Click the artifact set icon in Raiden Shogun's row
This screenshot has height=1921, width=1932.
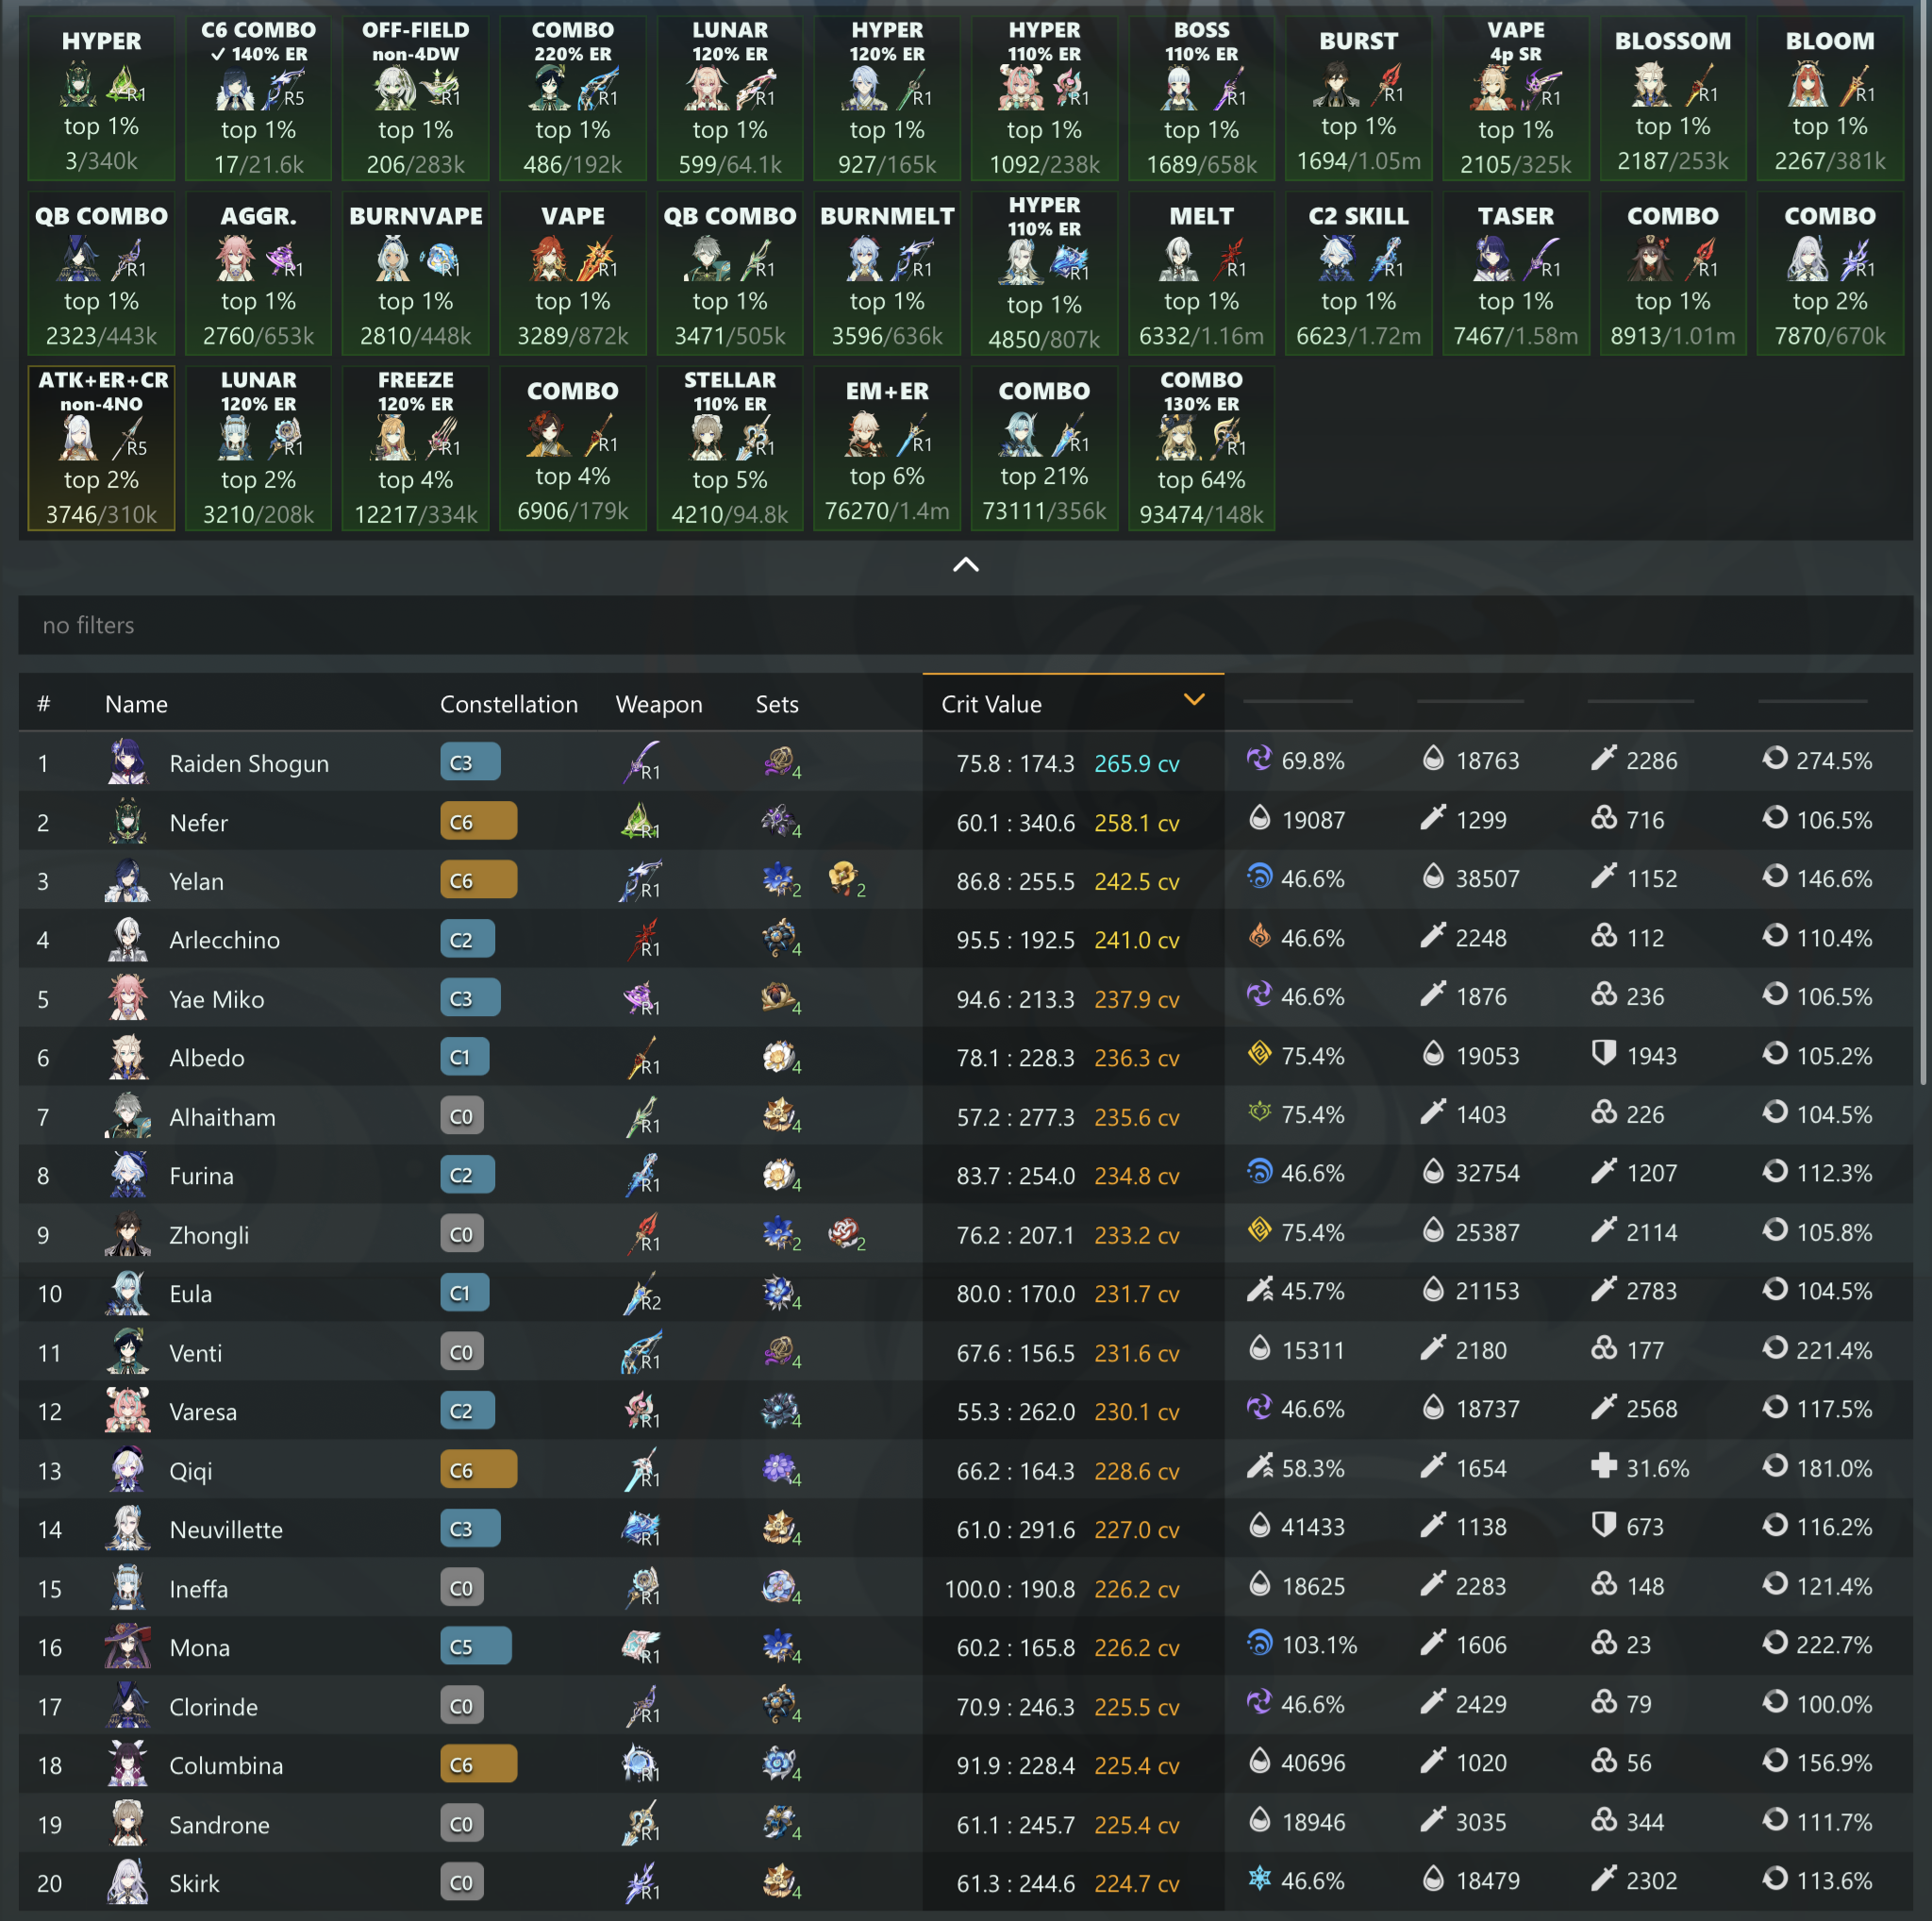(780, 762)
